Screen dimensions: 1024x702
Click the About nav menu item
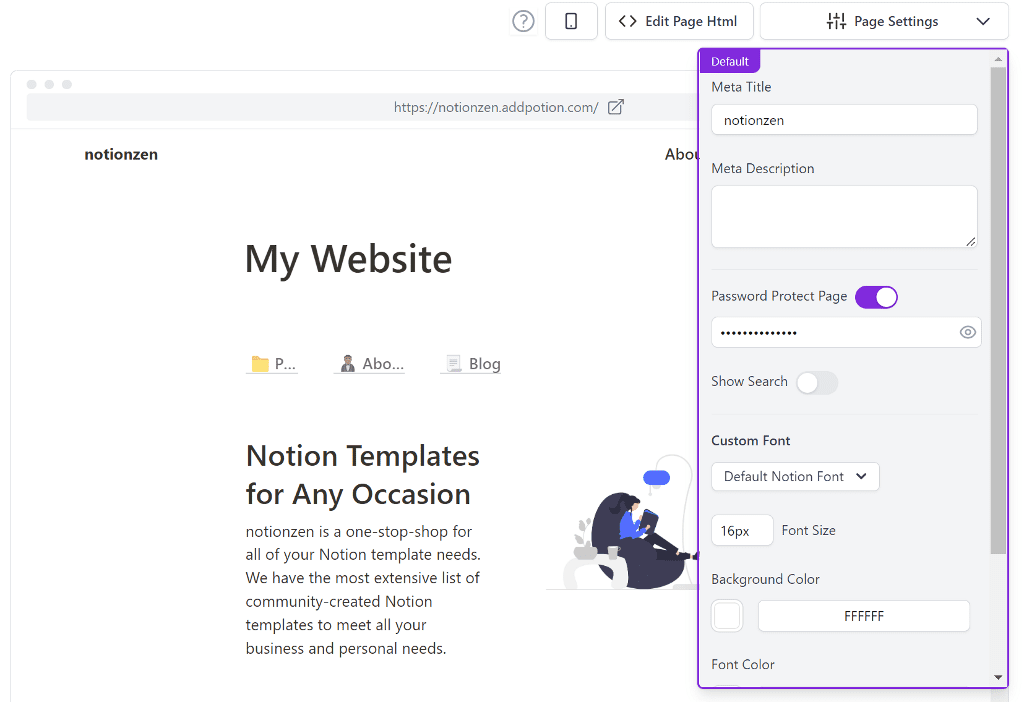681,154
